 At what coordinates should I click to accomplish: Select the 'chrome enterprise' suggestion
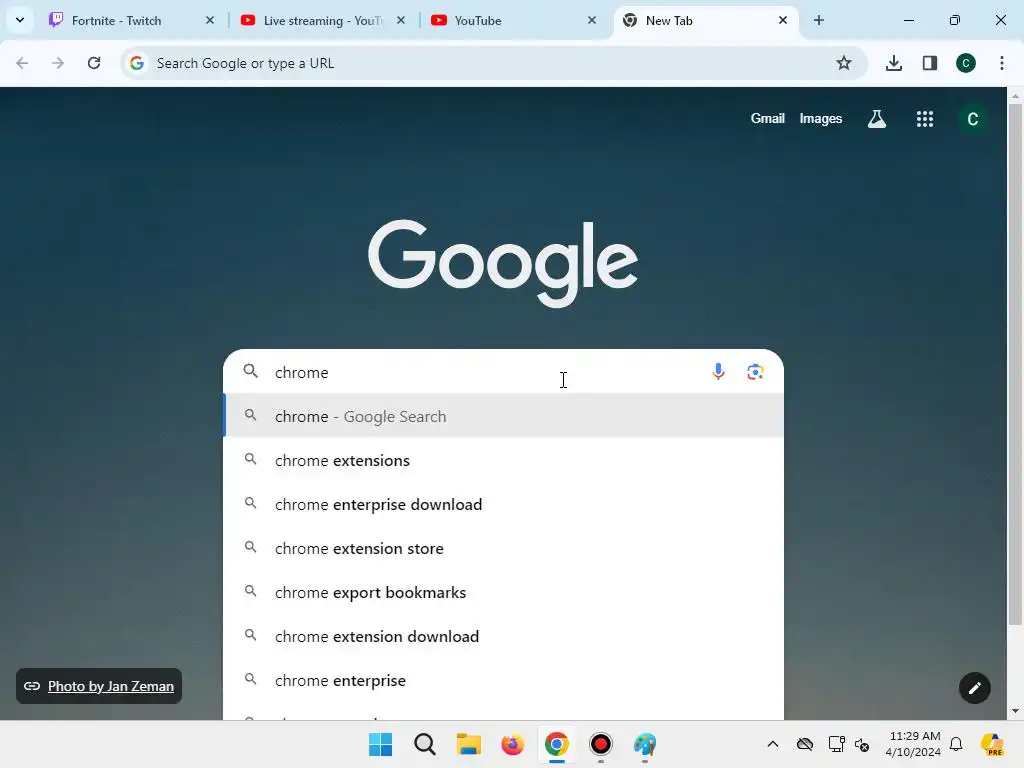click(x=504, y=680)
